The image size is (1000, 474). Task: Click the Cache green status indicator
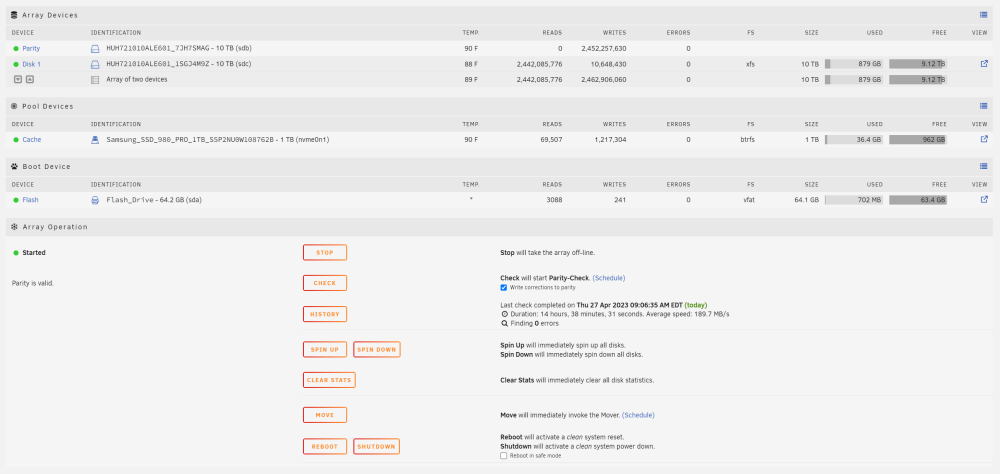[x=16, y=140]
